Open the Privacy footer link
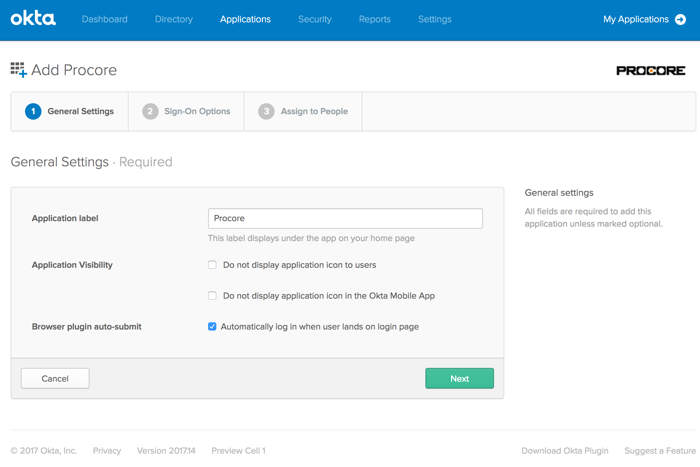Viewport: 700px width, 467px height. coord(107,451)
